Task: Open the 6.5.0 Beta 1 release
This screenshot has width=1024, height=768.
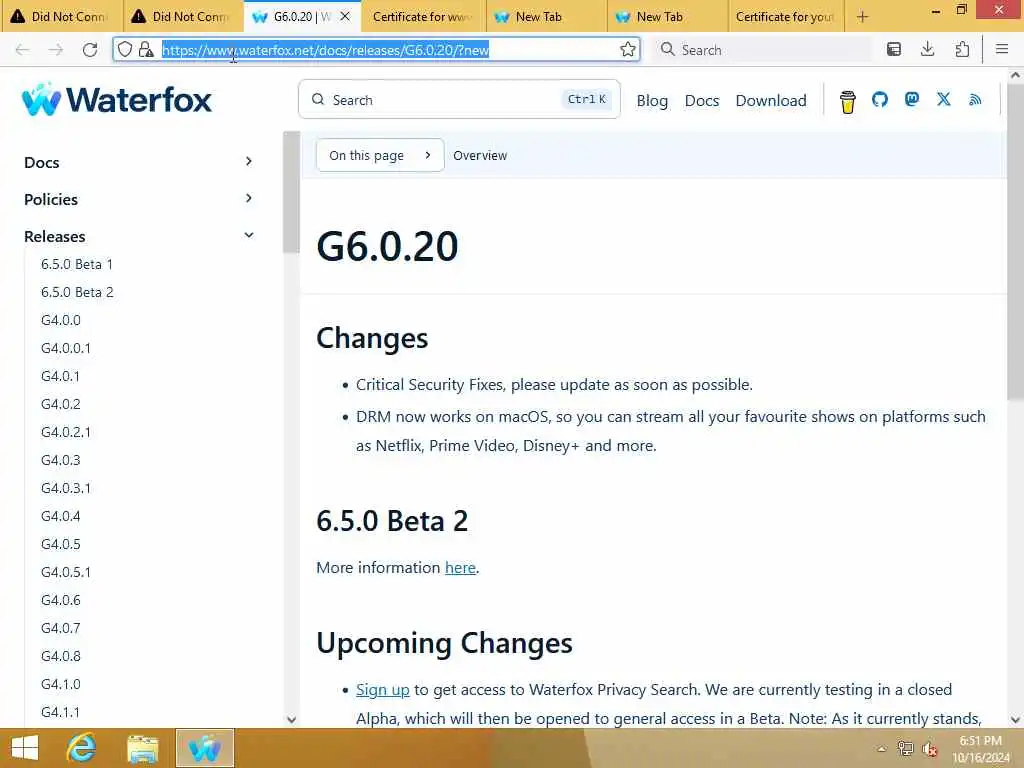Action: pos(77,264)
